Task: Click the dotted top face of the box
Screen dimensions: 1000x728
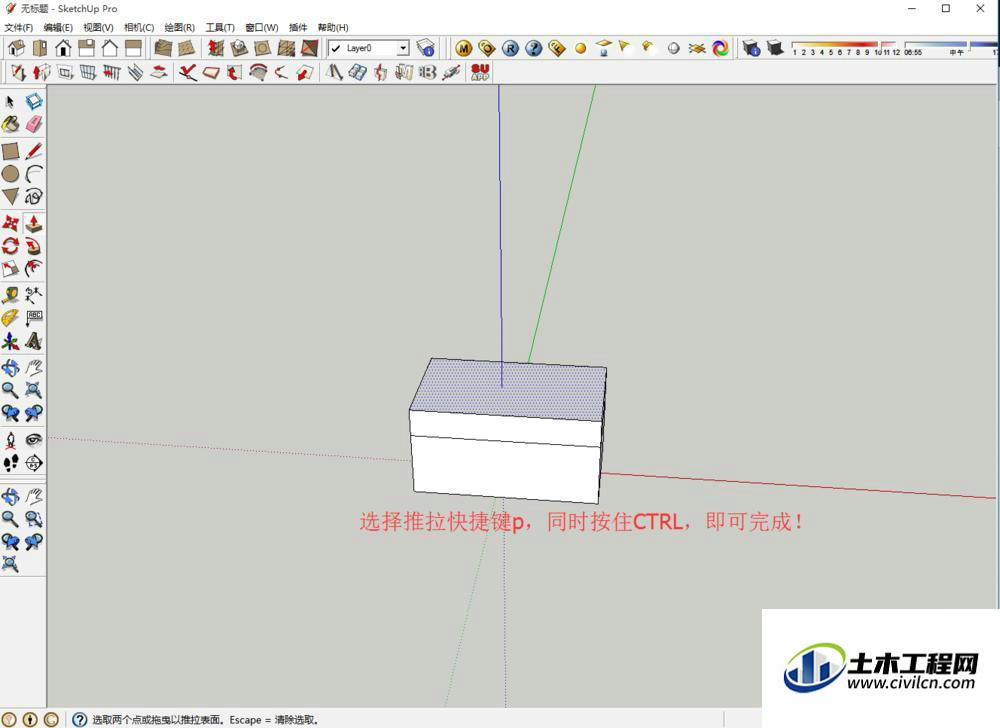Action: pyautogui.click(x=508, y=389)
